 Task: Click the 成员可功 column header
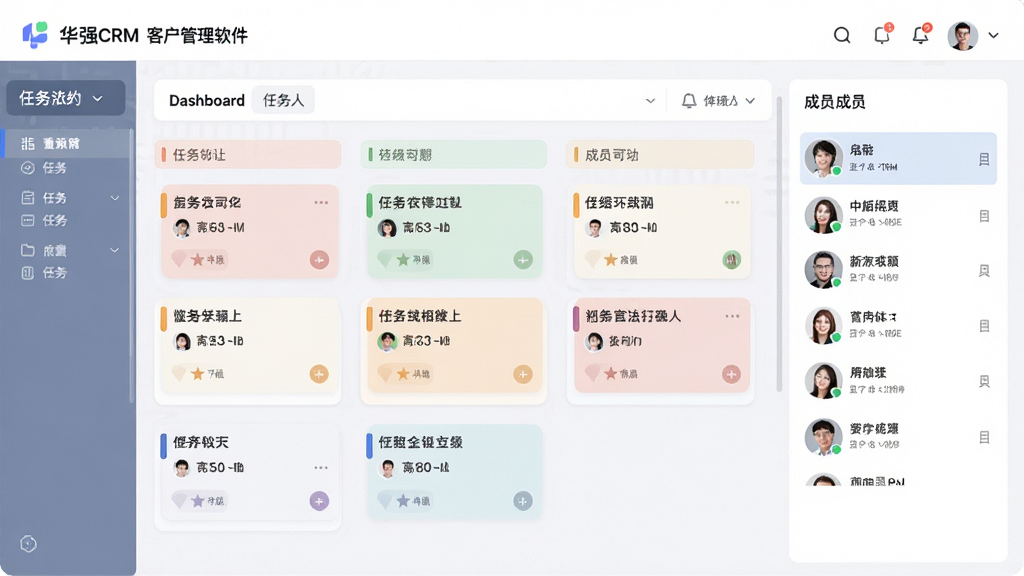(660, 155)
